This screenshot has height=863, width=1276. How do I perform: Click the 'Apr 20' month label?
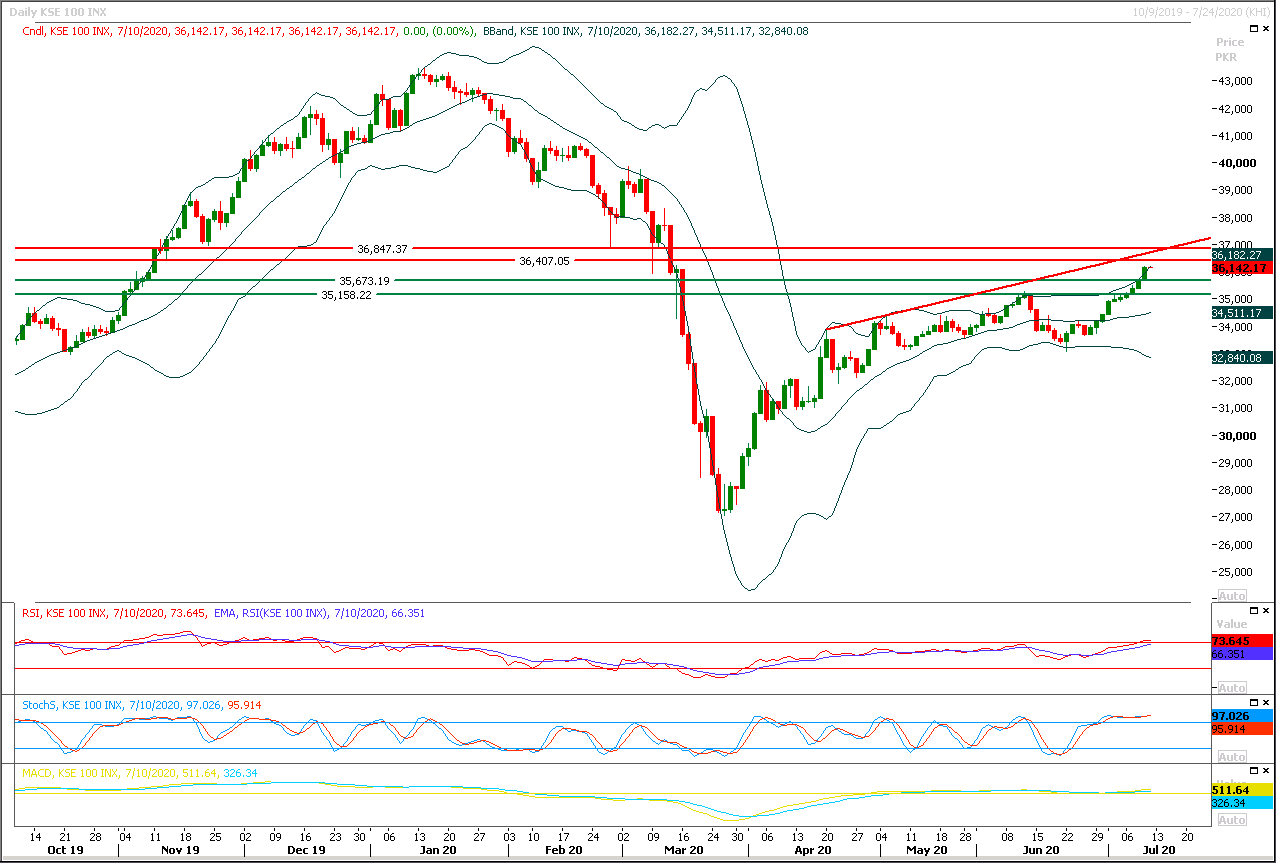click(x=812, y=850)
